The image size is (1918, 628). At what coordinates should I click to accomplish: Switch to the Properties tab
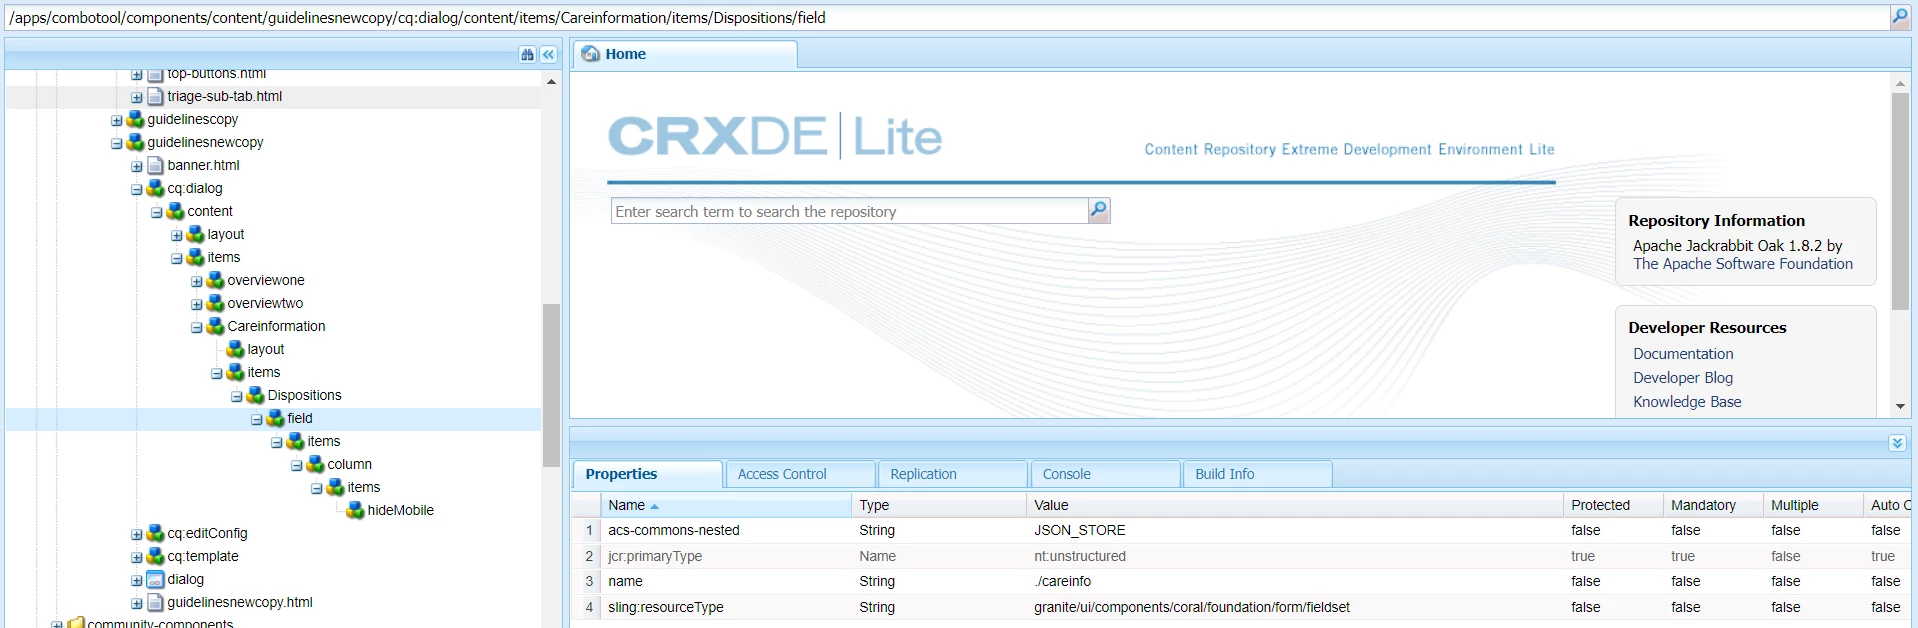(647, 474)
